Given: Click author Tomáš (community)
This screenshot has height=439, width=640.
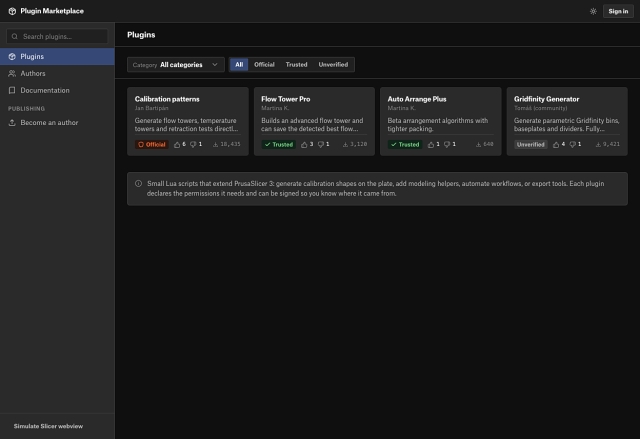Looking at the screenshot, I should [540, 108].
